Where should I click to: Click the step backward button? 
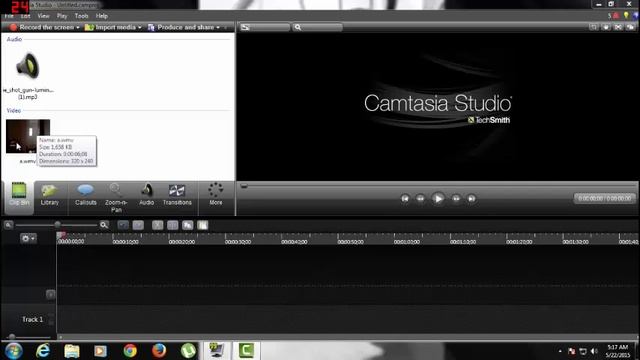(x=420, y=198)
